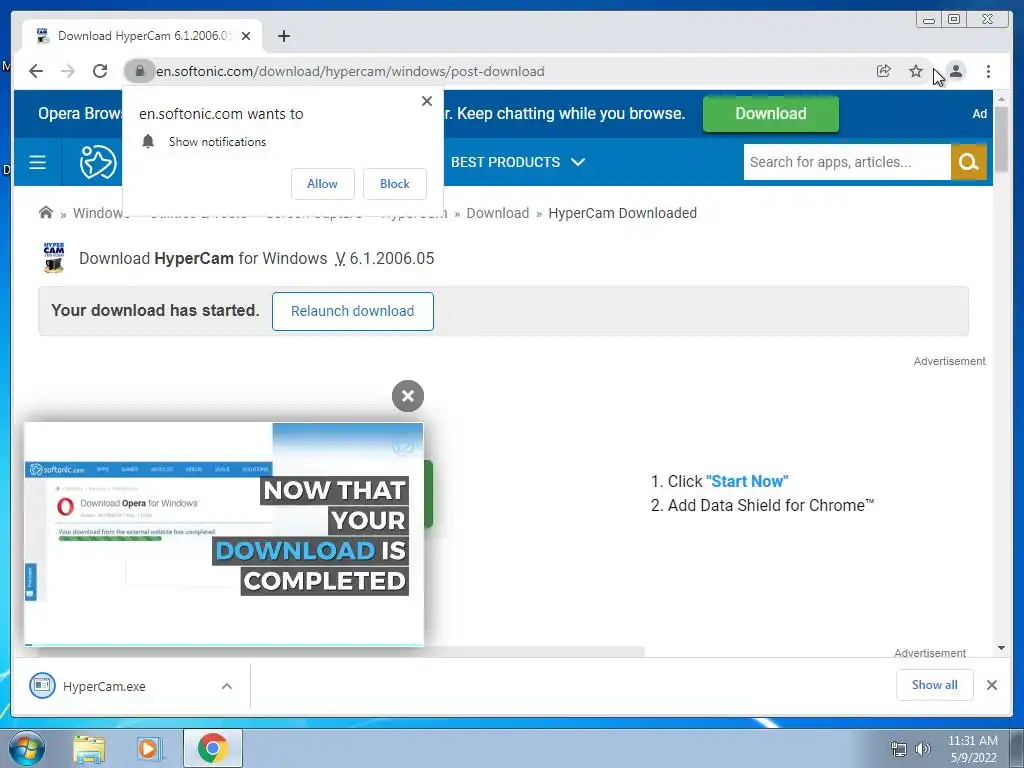Open Windows Explorer from the taskbar
The width and height of the screenshot is (1024, 768).
coord(89,748)
